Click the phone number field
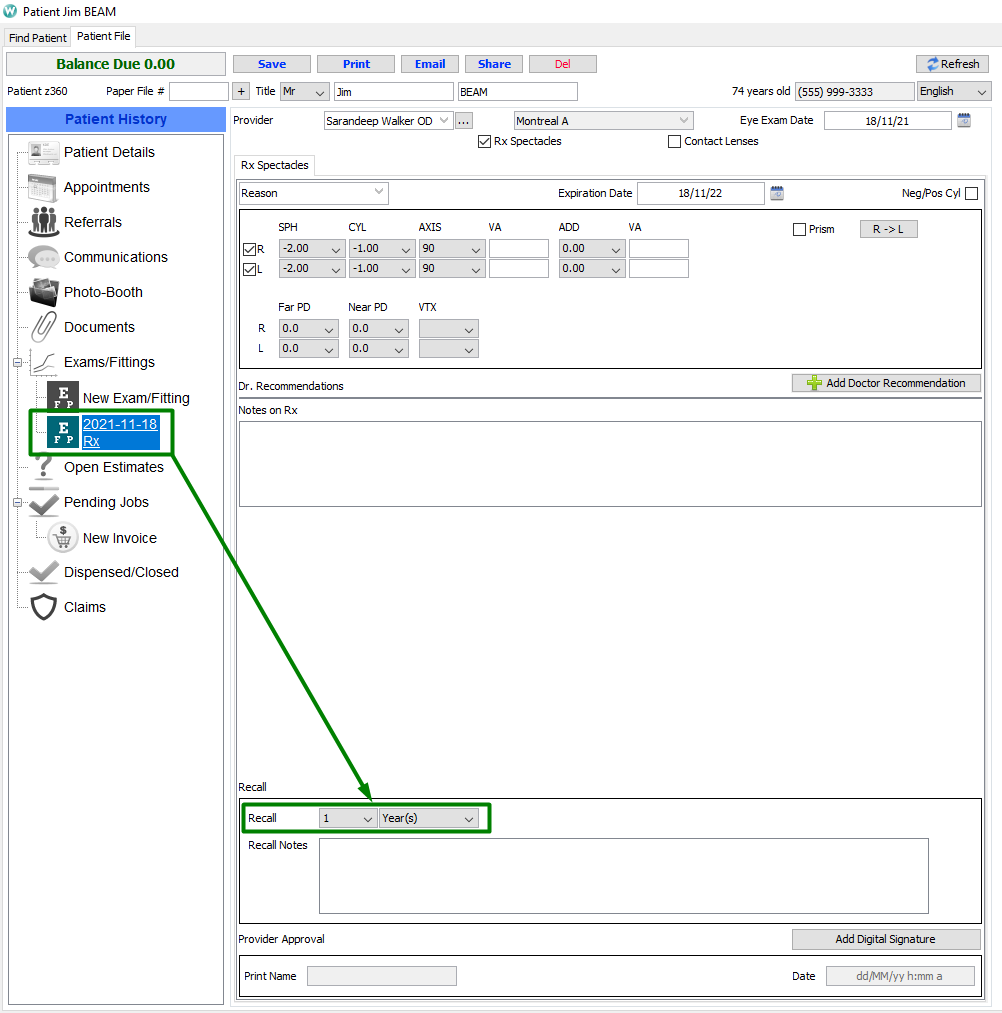 click(x=855, y=92)
